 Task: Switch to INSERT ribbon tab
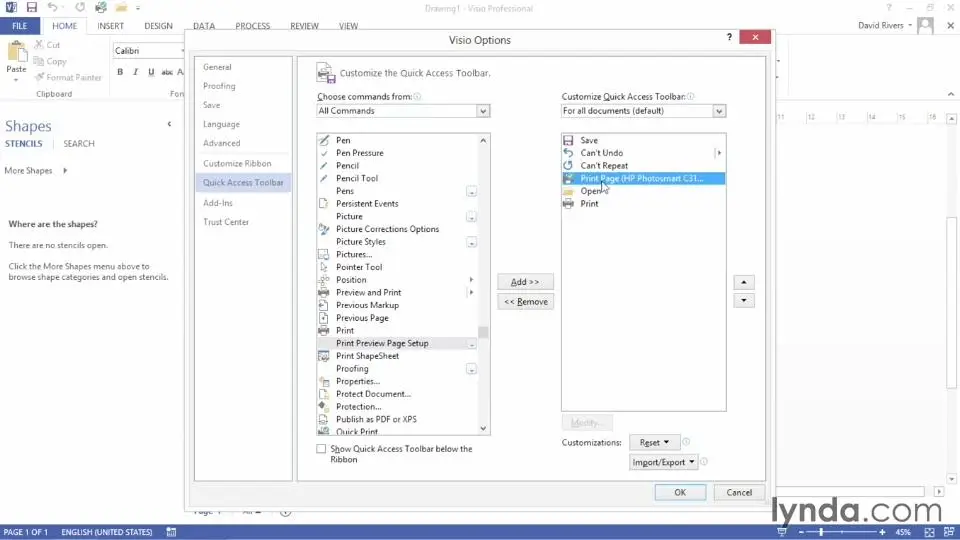(x=110, y=26)
